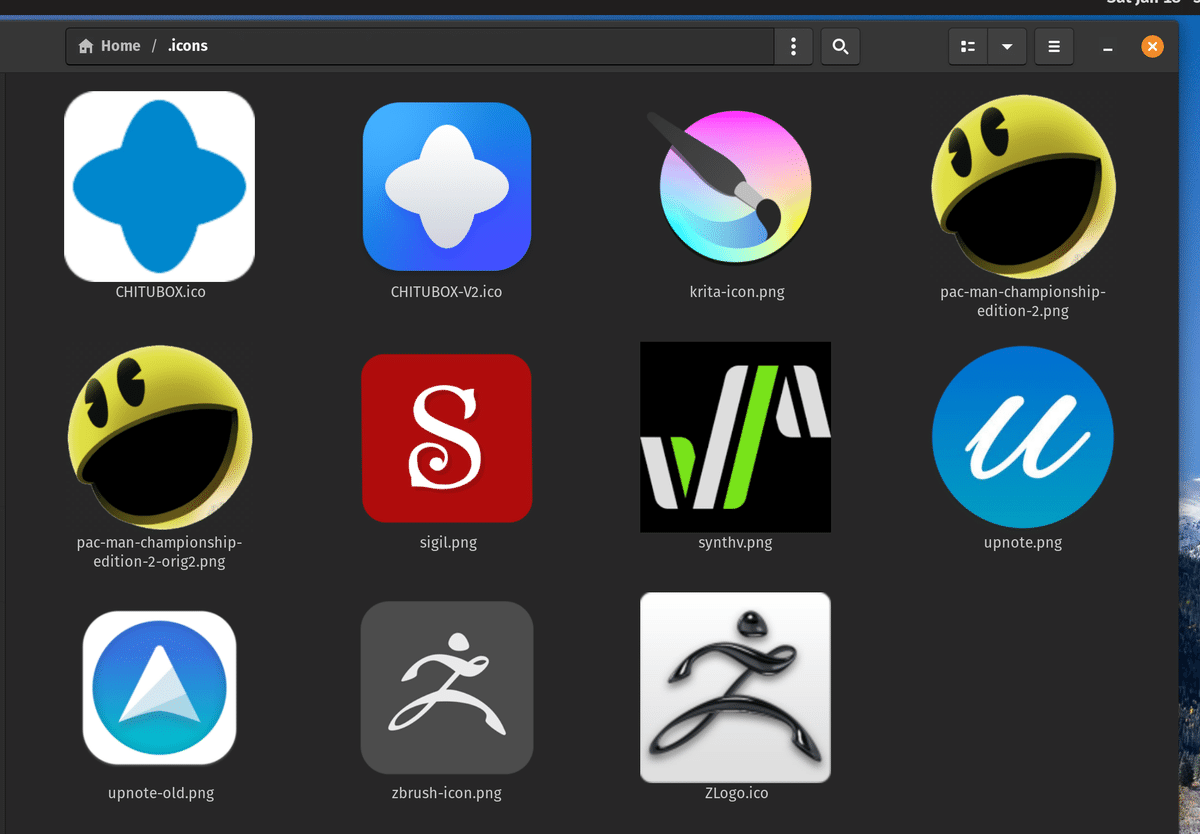
Task: Select the CHITUBOX-V2.ico blue icon
Action: (446, 186)
